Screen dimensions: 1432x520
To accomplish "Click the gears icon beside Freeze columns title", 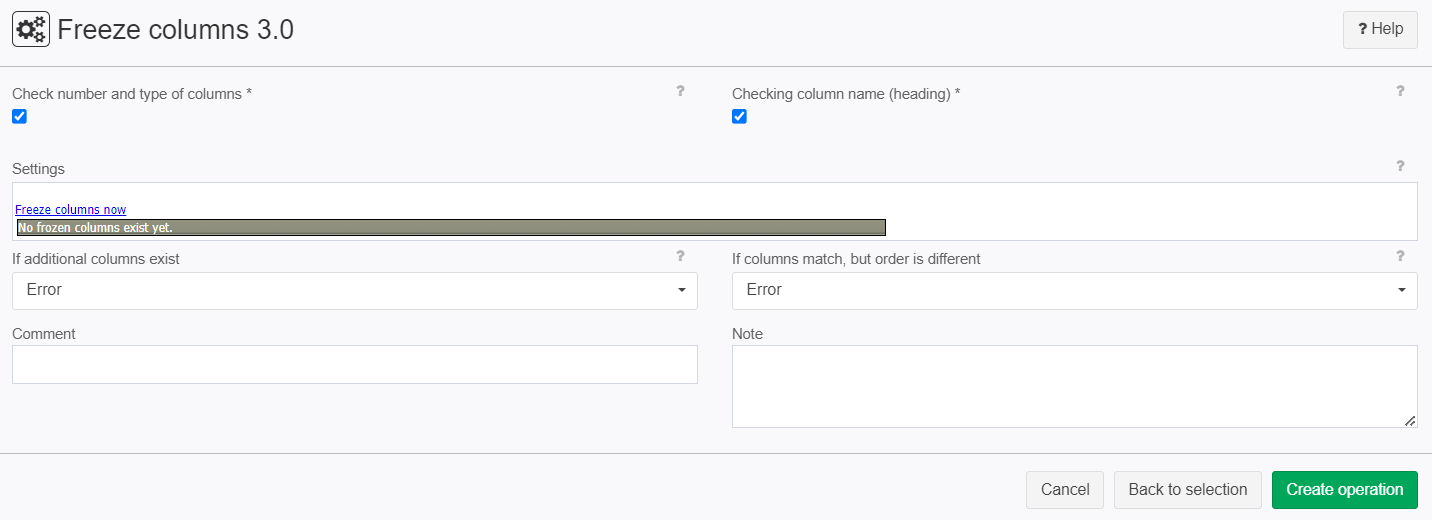I will pyautogui.click(x=31, y=30).
